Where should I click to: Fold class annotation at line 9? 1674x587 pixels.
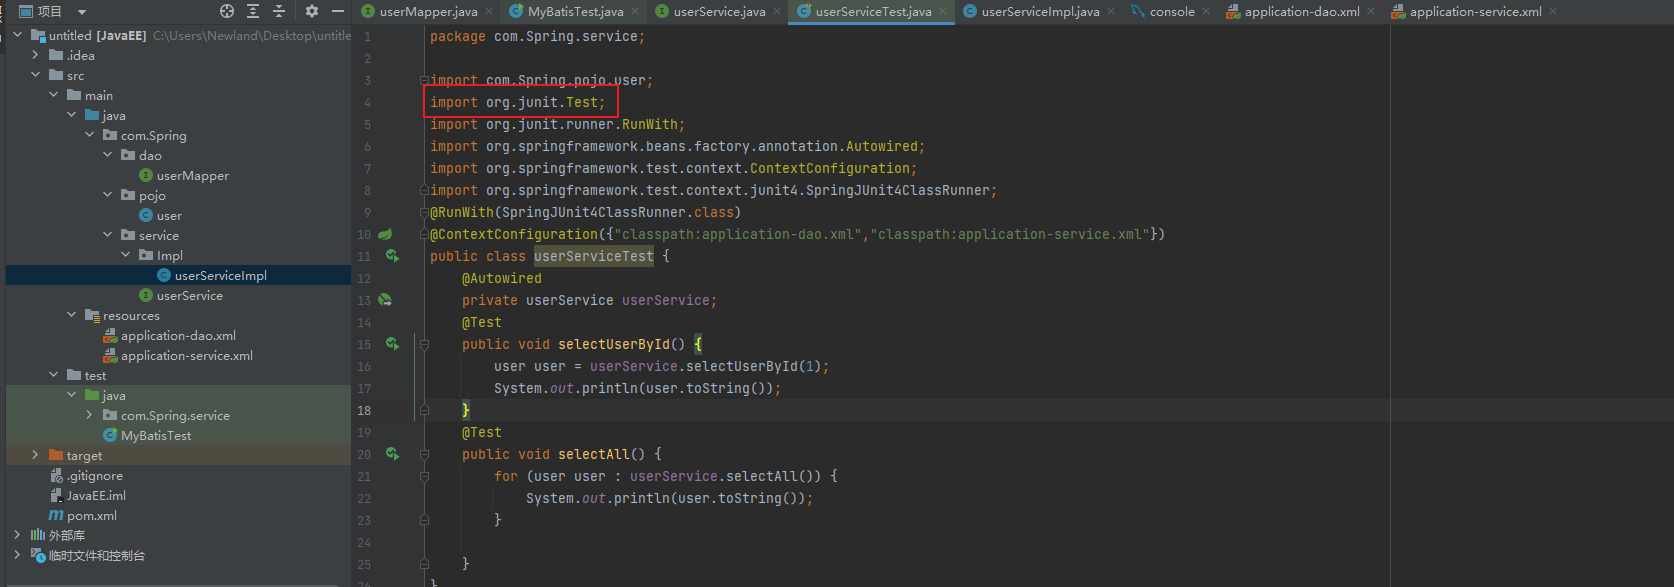point(424,212)
